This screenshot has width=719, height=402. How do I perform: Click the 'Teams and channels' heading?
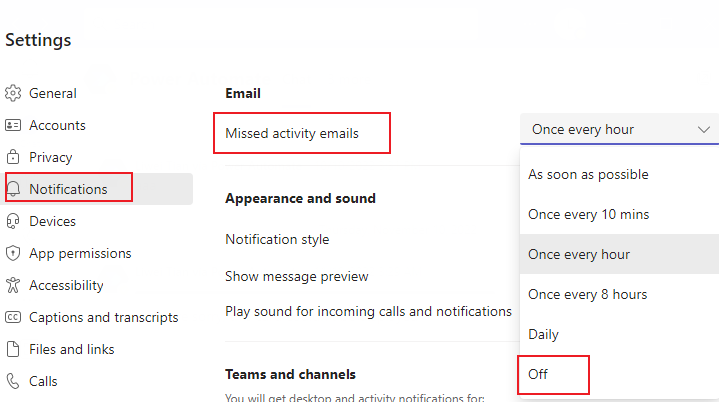290,374
